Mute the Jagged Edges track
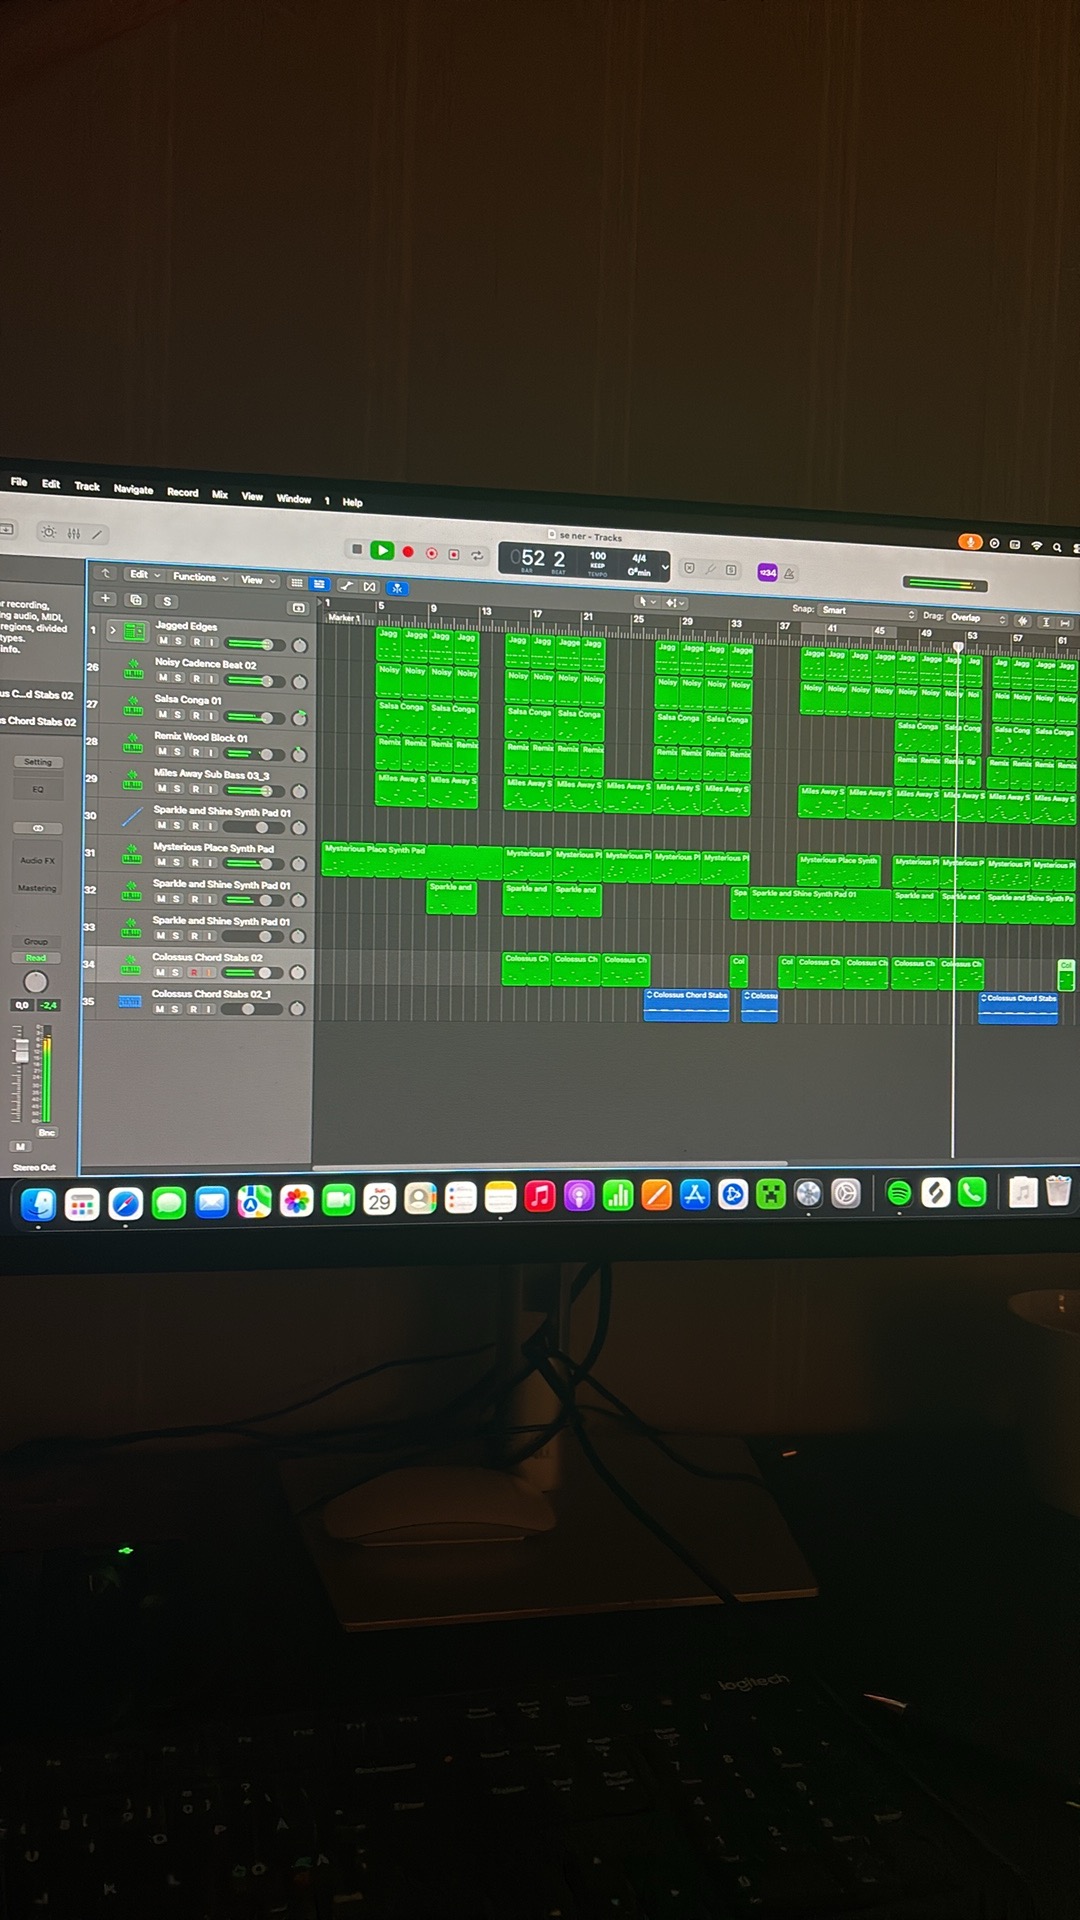Viewport: 1080px width, 1920px height. pyautogui.click(x=163, y=640)
